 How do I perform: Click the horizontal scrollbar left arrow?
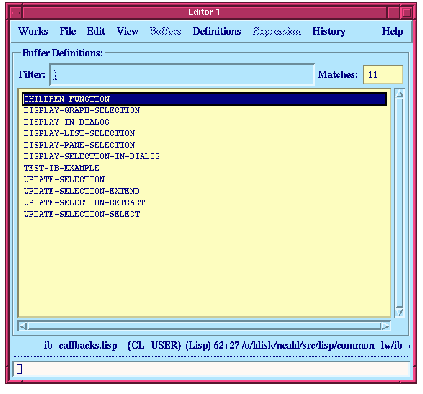click(x=23, y=326)
